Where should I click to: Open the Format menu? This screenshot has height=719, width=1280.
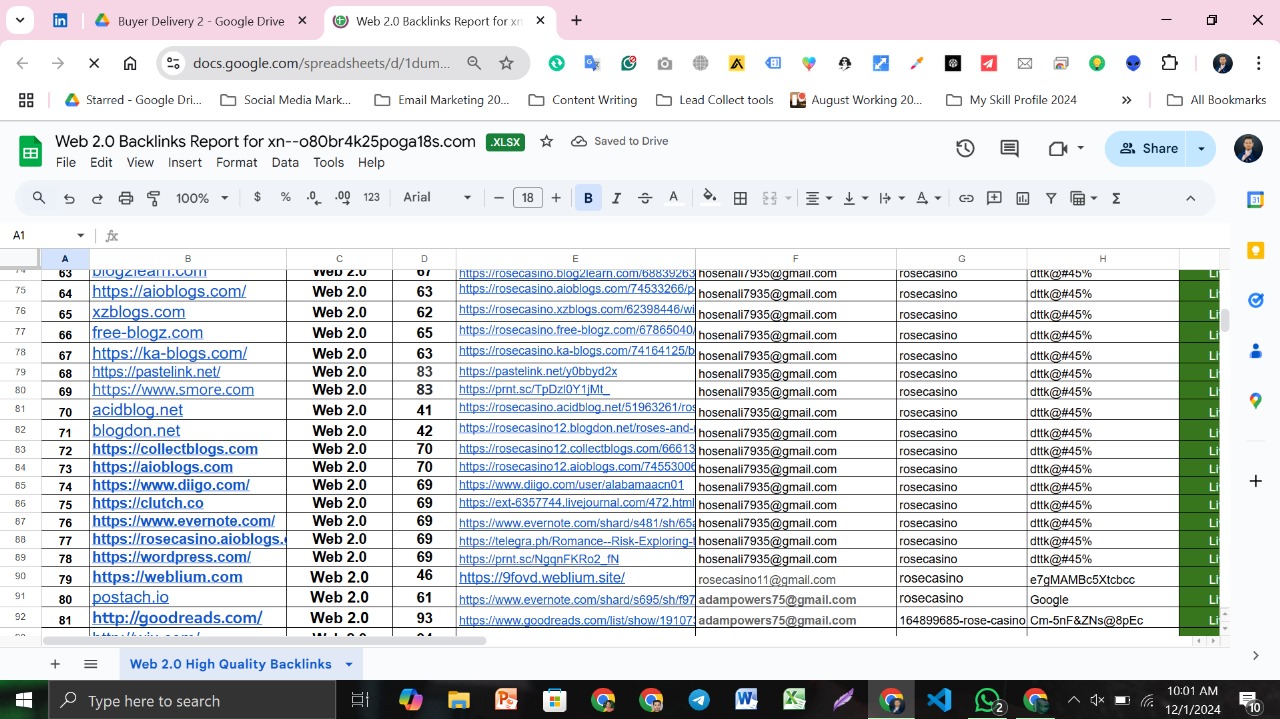tap(236, 162)
